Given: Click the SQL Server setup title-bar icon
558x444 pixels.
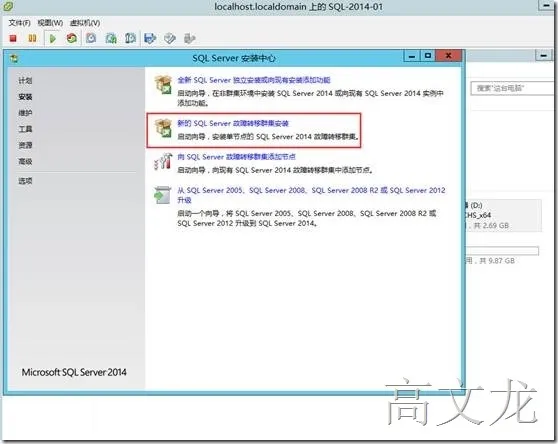Looking at the screenshot, I should point(14,58).
